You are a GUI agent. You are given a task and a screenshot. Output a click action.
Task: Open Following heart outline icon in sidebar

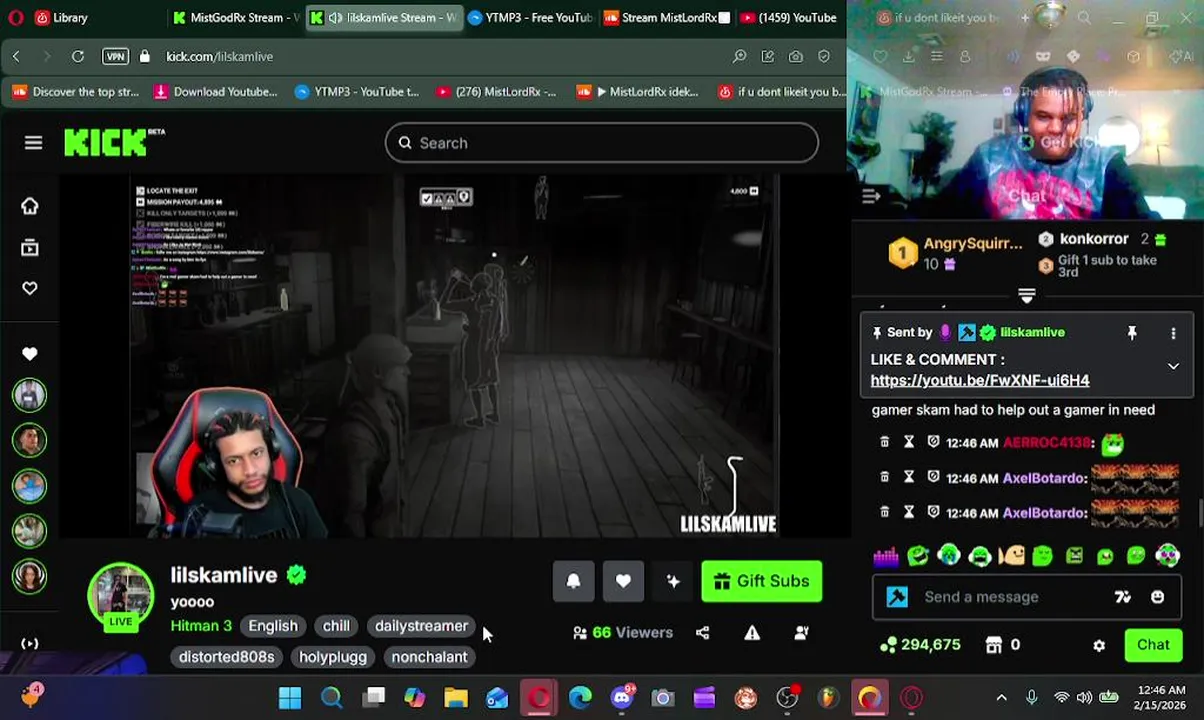click(30, 288)
